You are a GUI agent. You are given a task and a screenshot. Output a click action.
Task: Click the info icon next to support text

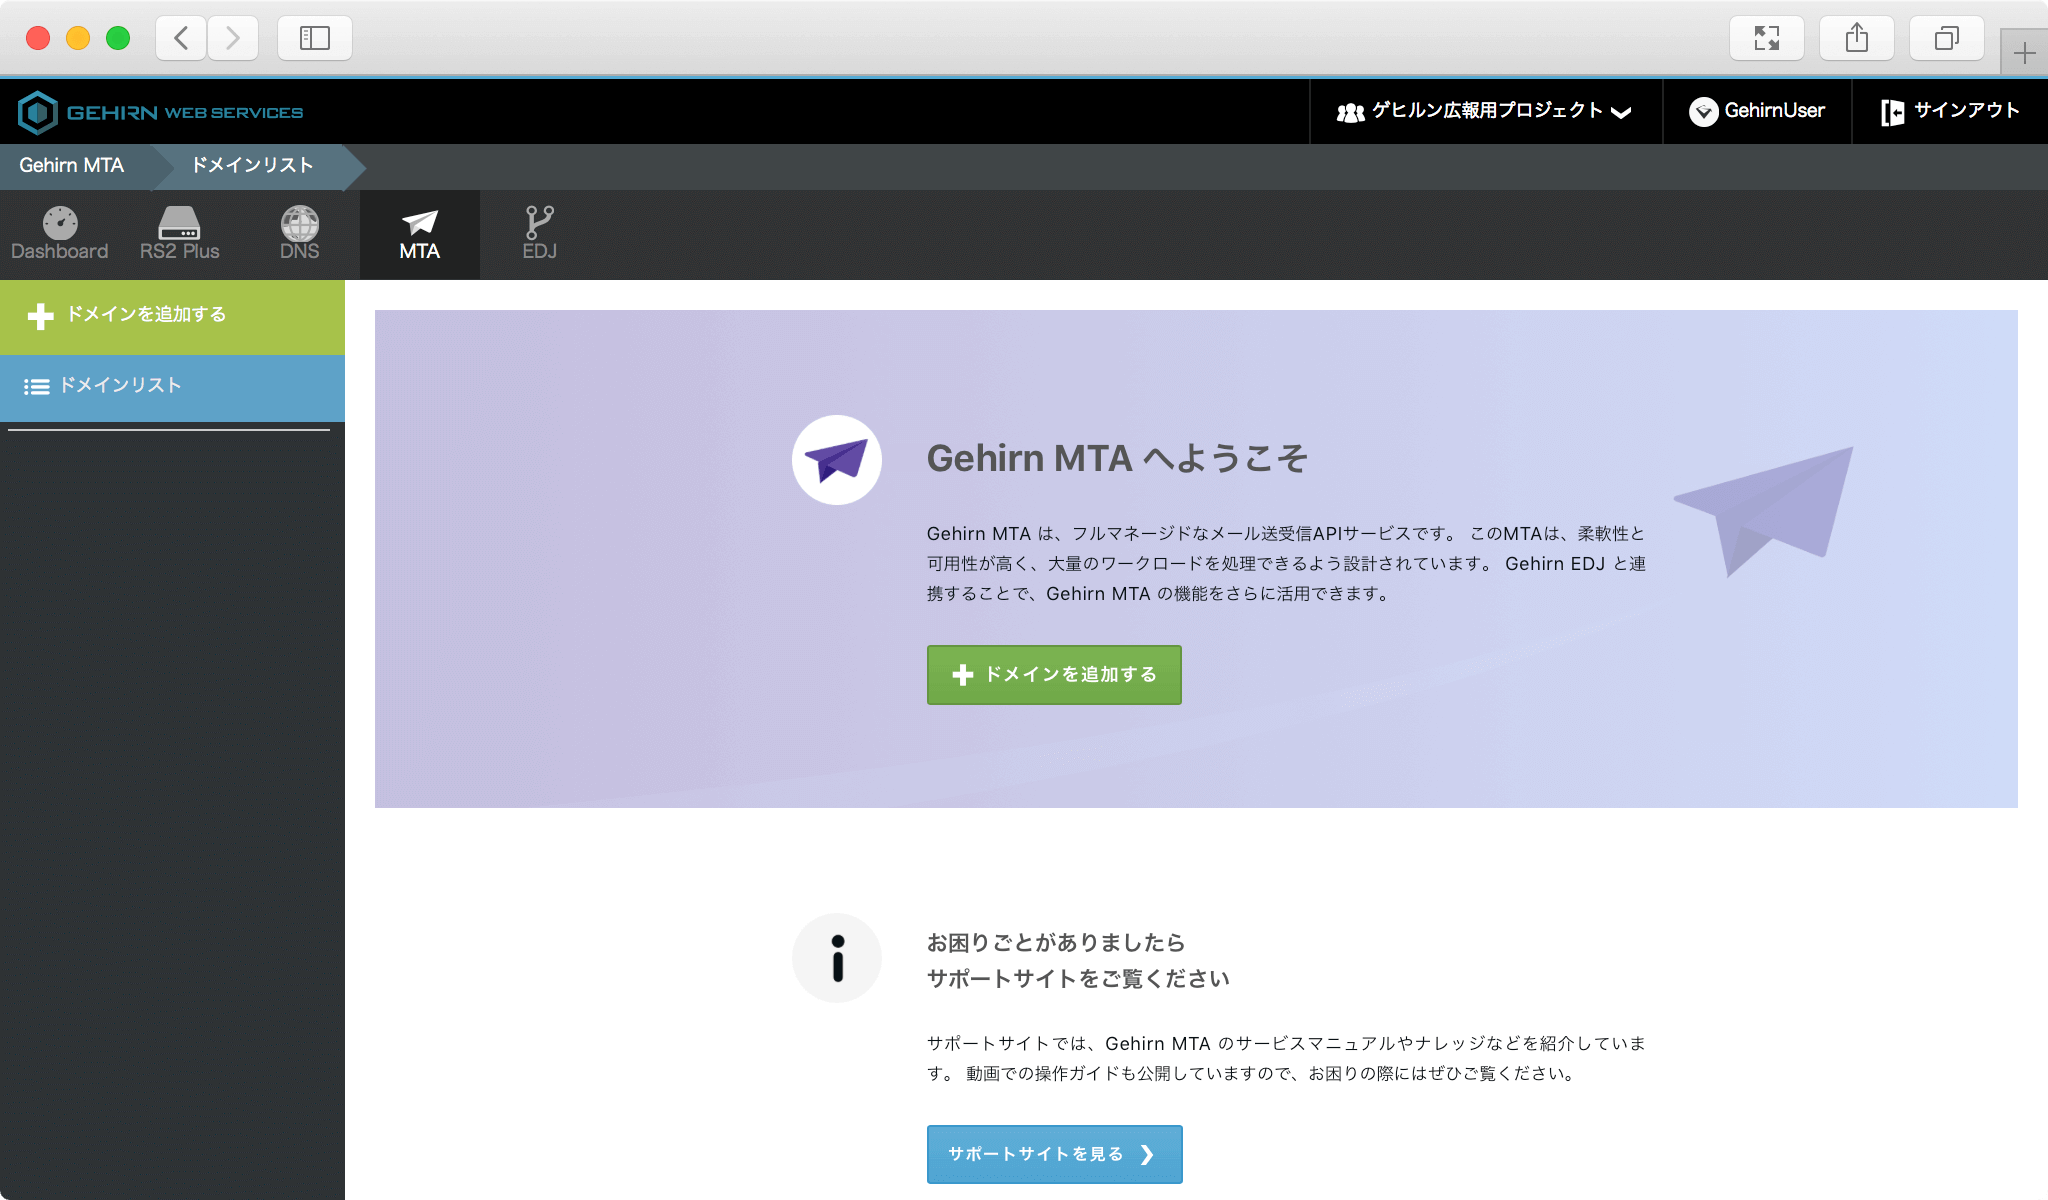tap(837, 957)
